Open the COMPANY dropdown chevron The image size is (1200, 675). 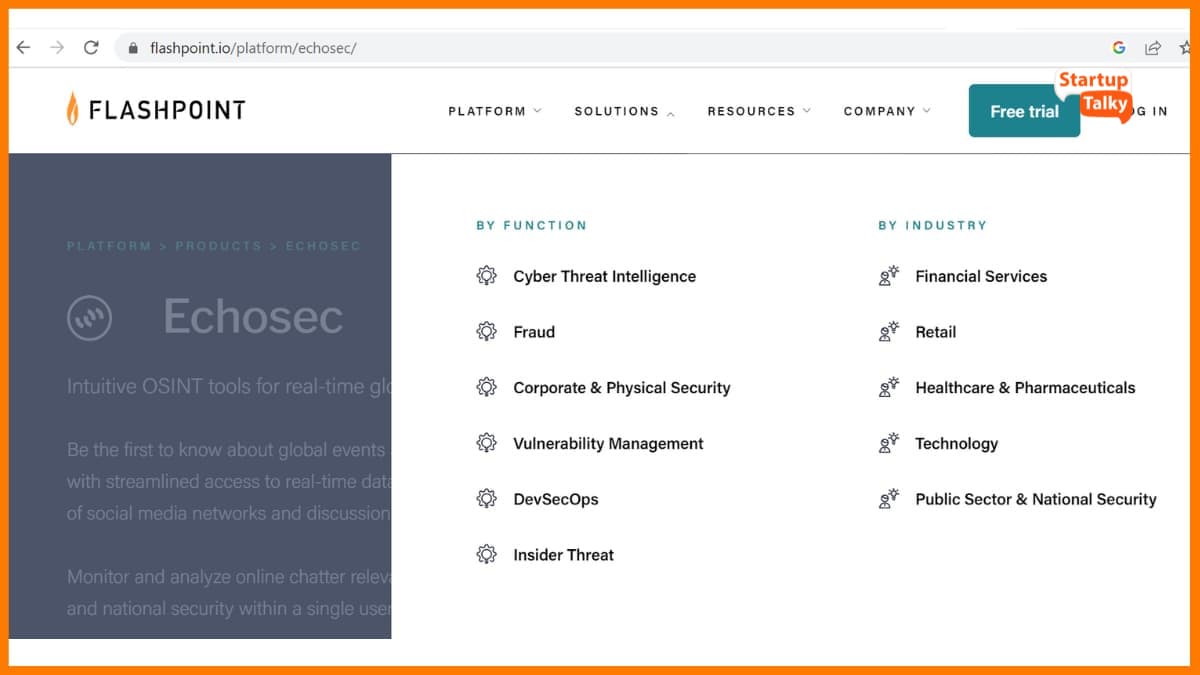point(925,111)
